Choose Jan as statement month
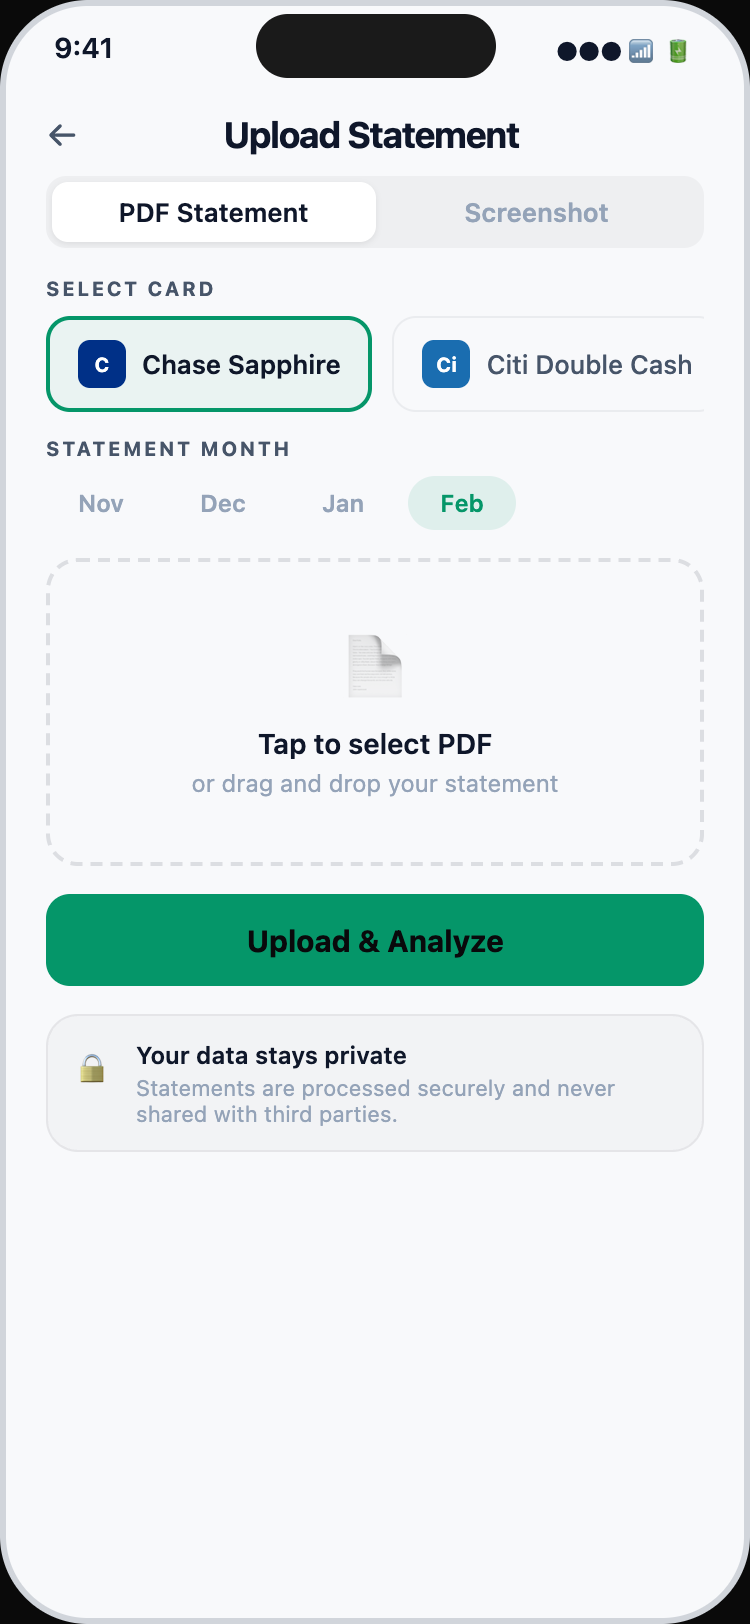Image resolution: width=750 pixels, height=1624 pixels. tap(343, 504)
